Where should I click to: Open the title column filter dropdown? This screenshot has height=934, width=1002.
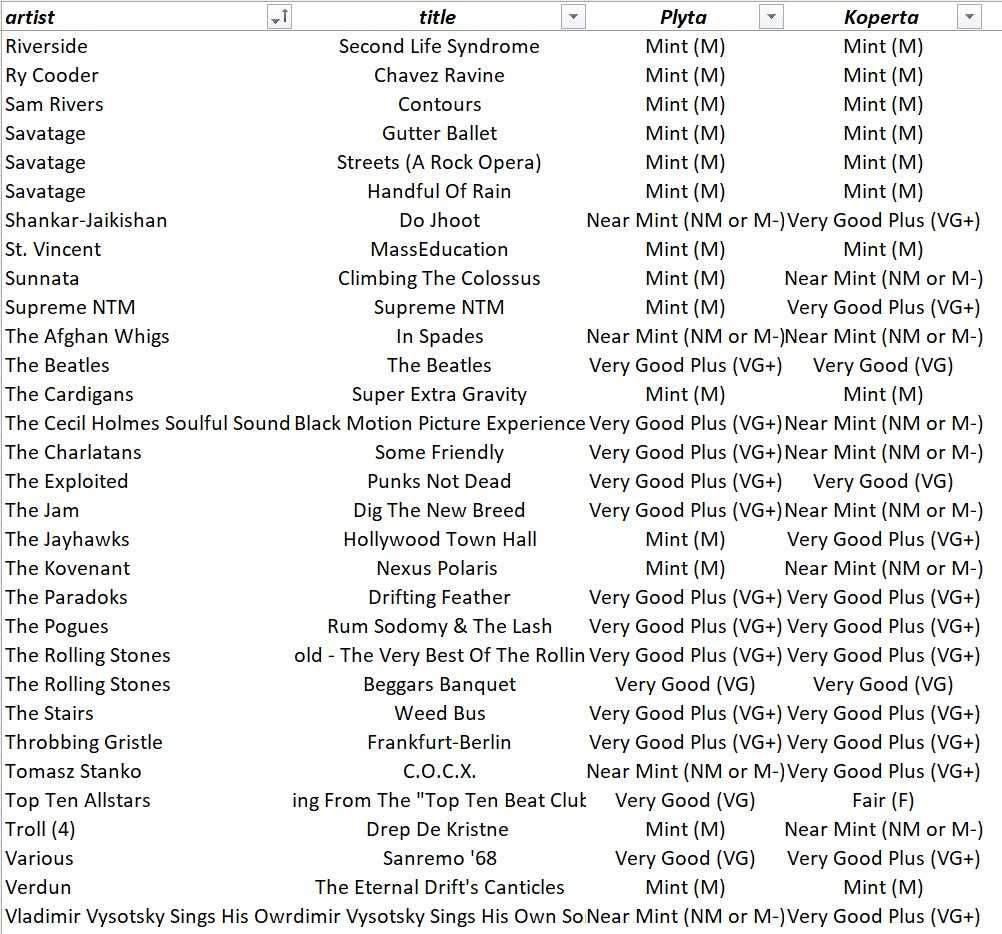pos(573,17)
